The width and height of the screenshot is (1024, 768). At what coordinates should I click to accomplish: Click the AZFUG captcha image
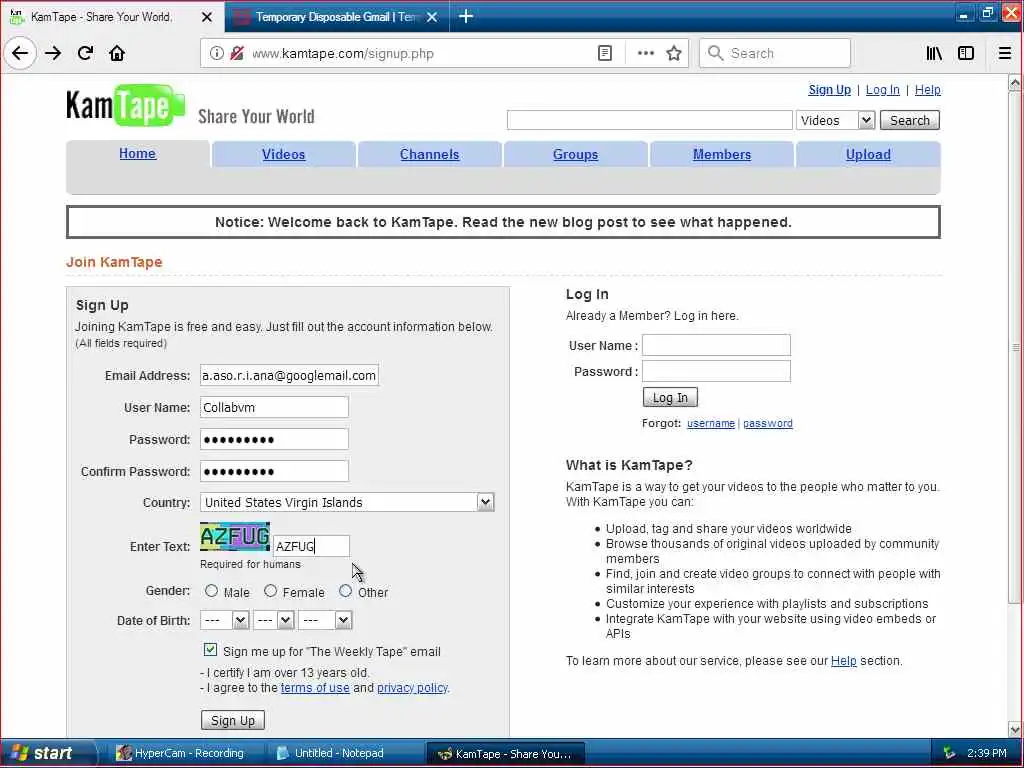pyautogui.click(x=235, y=537)
